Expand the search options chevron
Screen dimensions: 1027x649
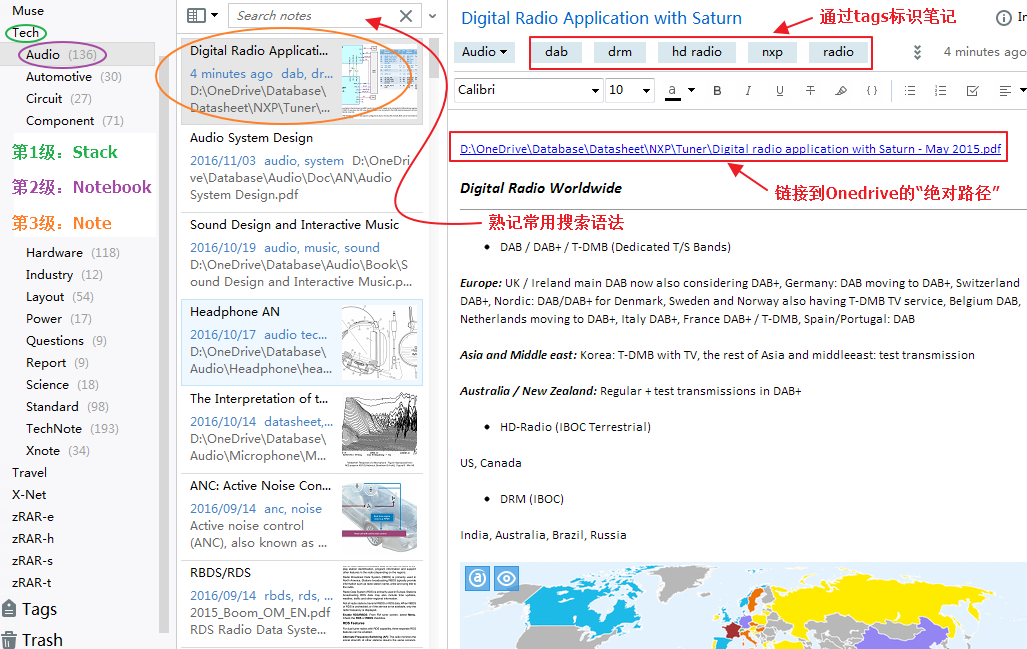(432, 16)
